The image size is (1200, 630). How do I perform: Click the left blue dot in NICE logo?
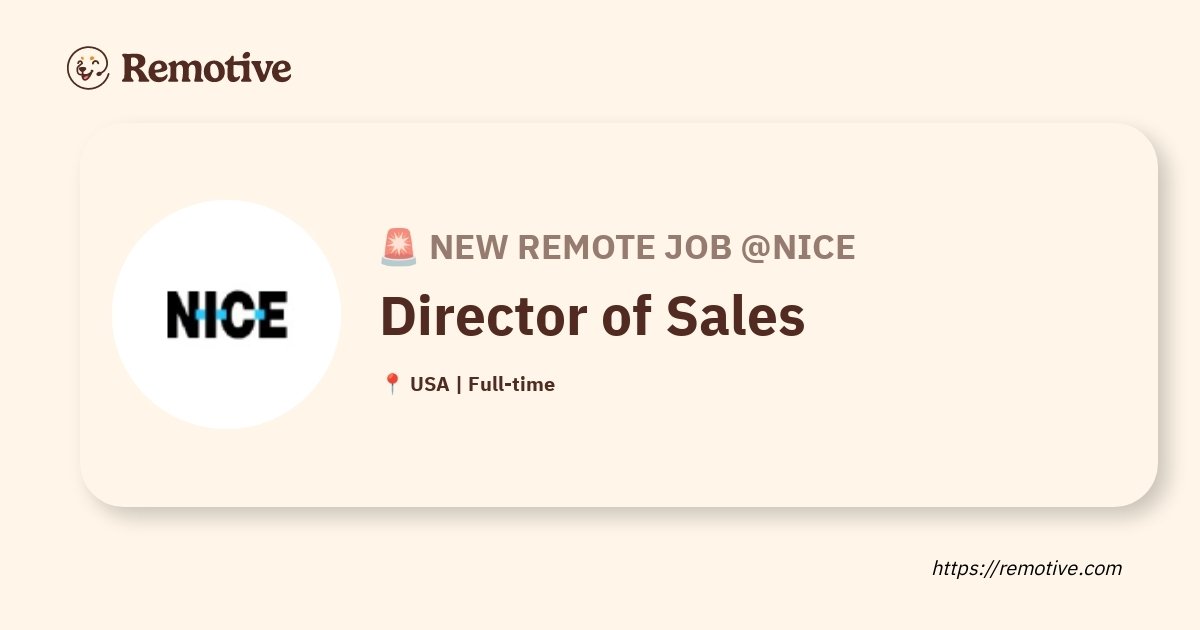(200, 315)
